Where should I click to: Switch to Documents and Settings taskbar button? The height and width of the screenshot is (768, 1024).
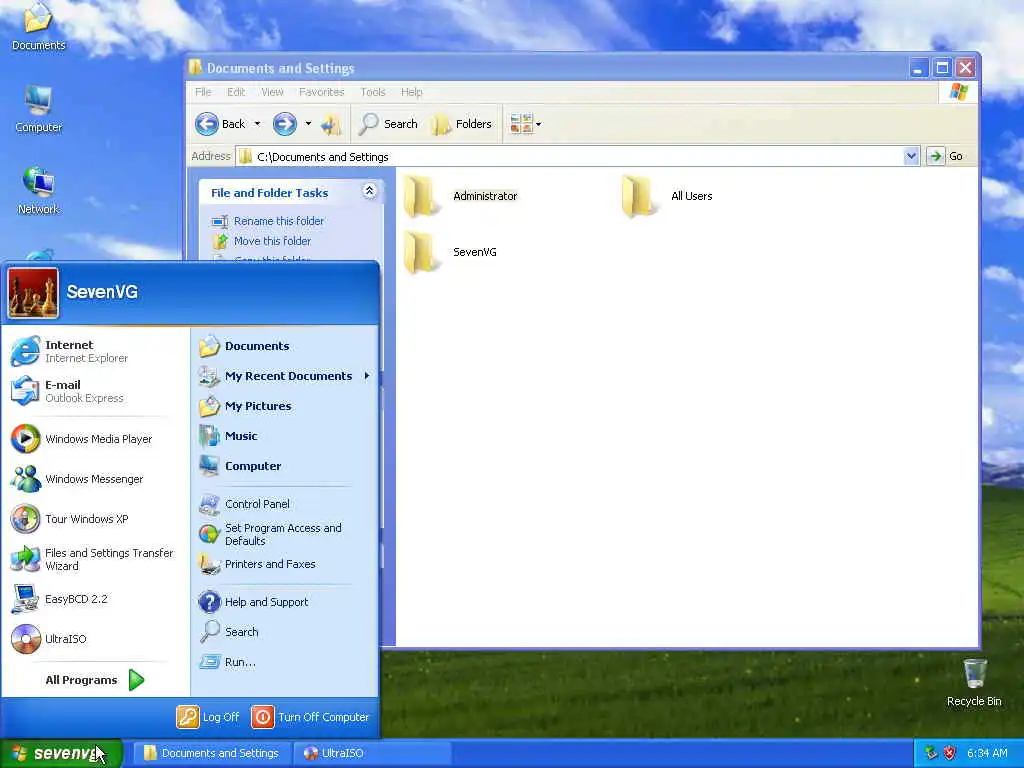coord(212,753)
